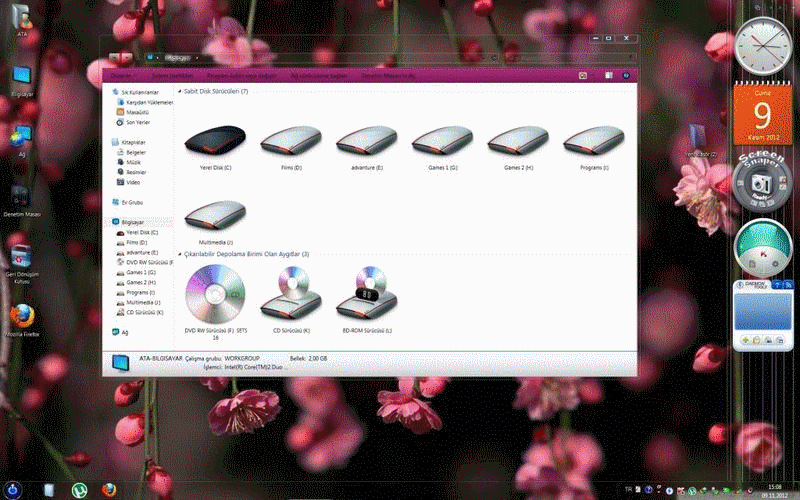Click the Screen Snaper camera gadget
This screenshot has width=800, height=500.
pyautogui.click(x=762, y=182)
